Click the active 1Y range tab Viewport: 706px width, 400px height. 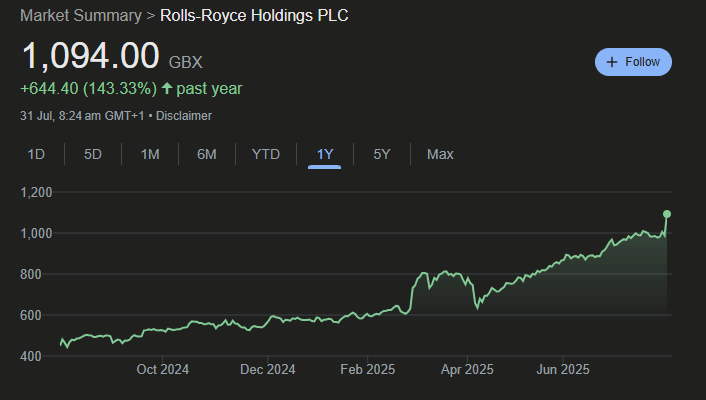pyautogui.click(x=325, y=154)
